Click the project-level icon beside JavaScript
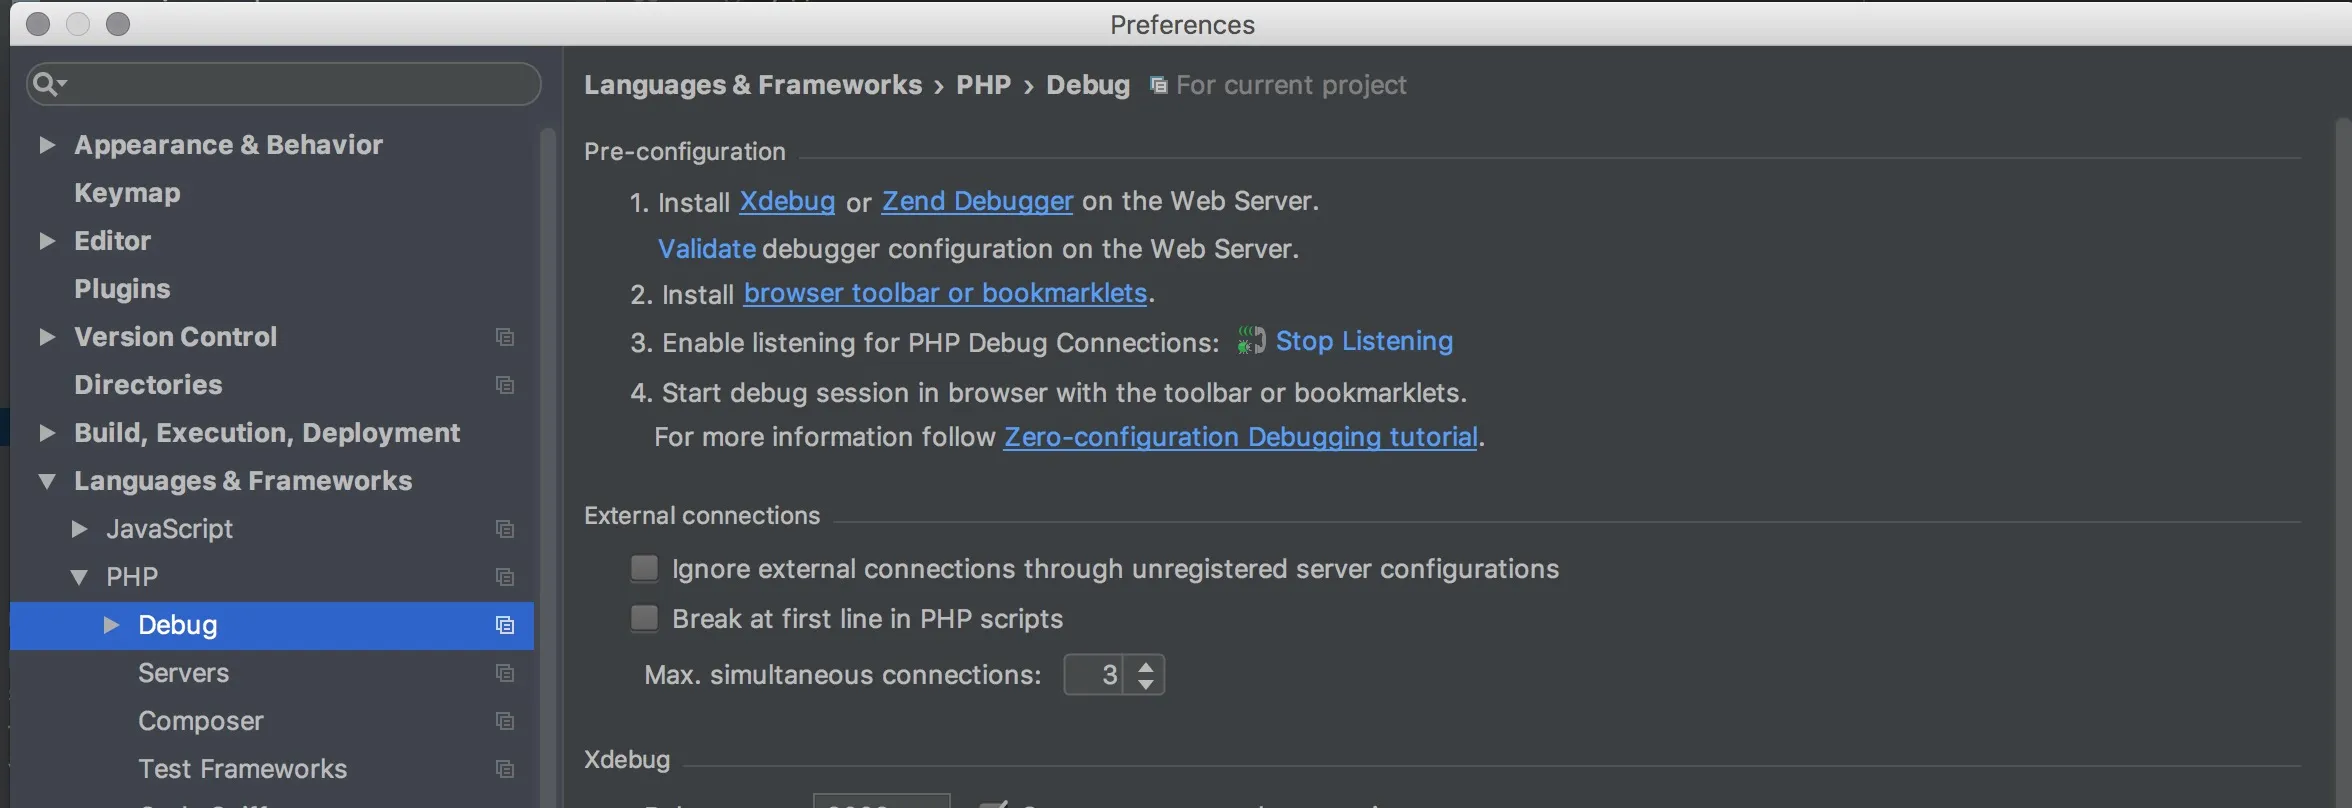This screenshot has height=808, width=2352. (x=505, y=529)
